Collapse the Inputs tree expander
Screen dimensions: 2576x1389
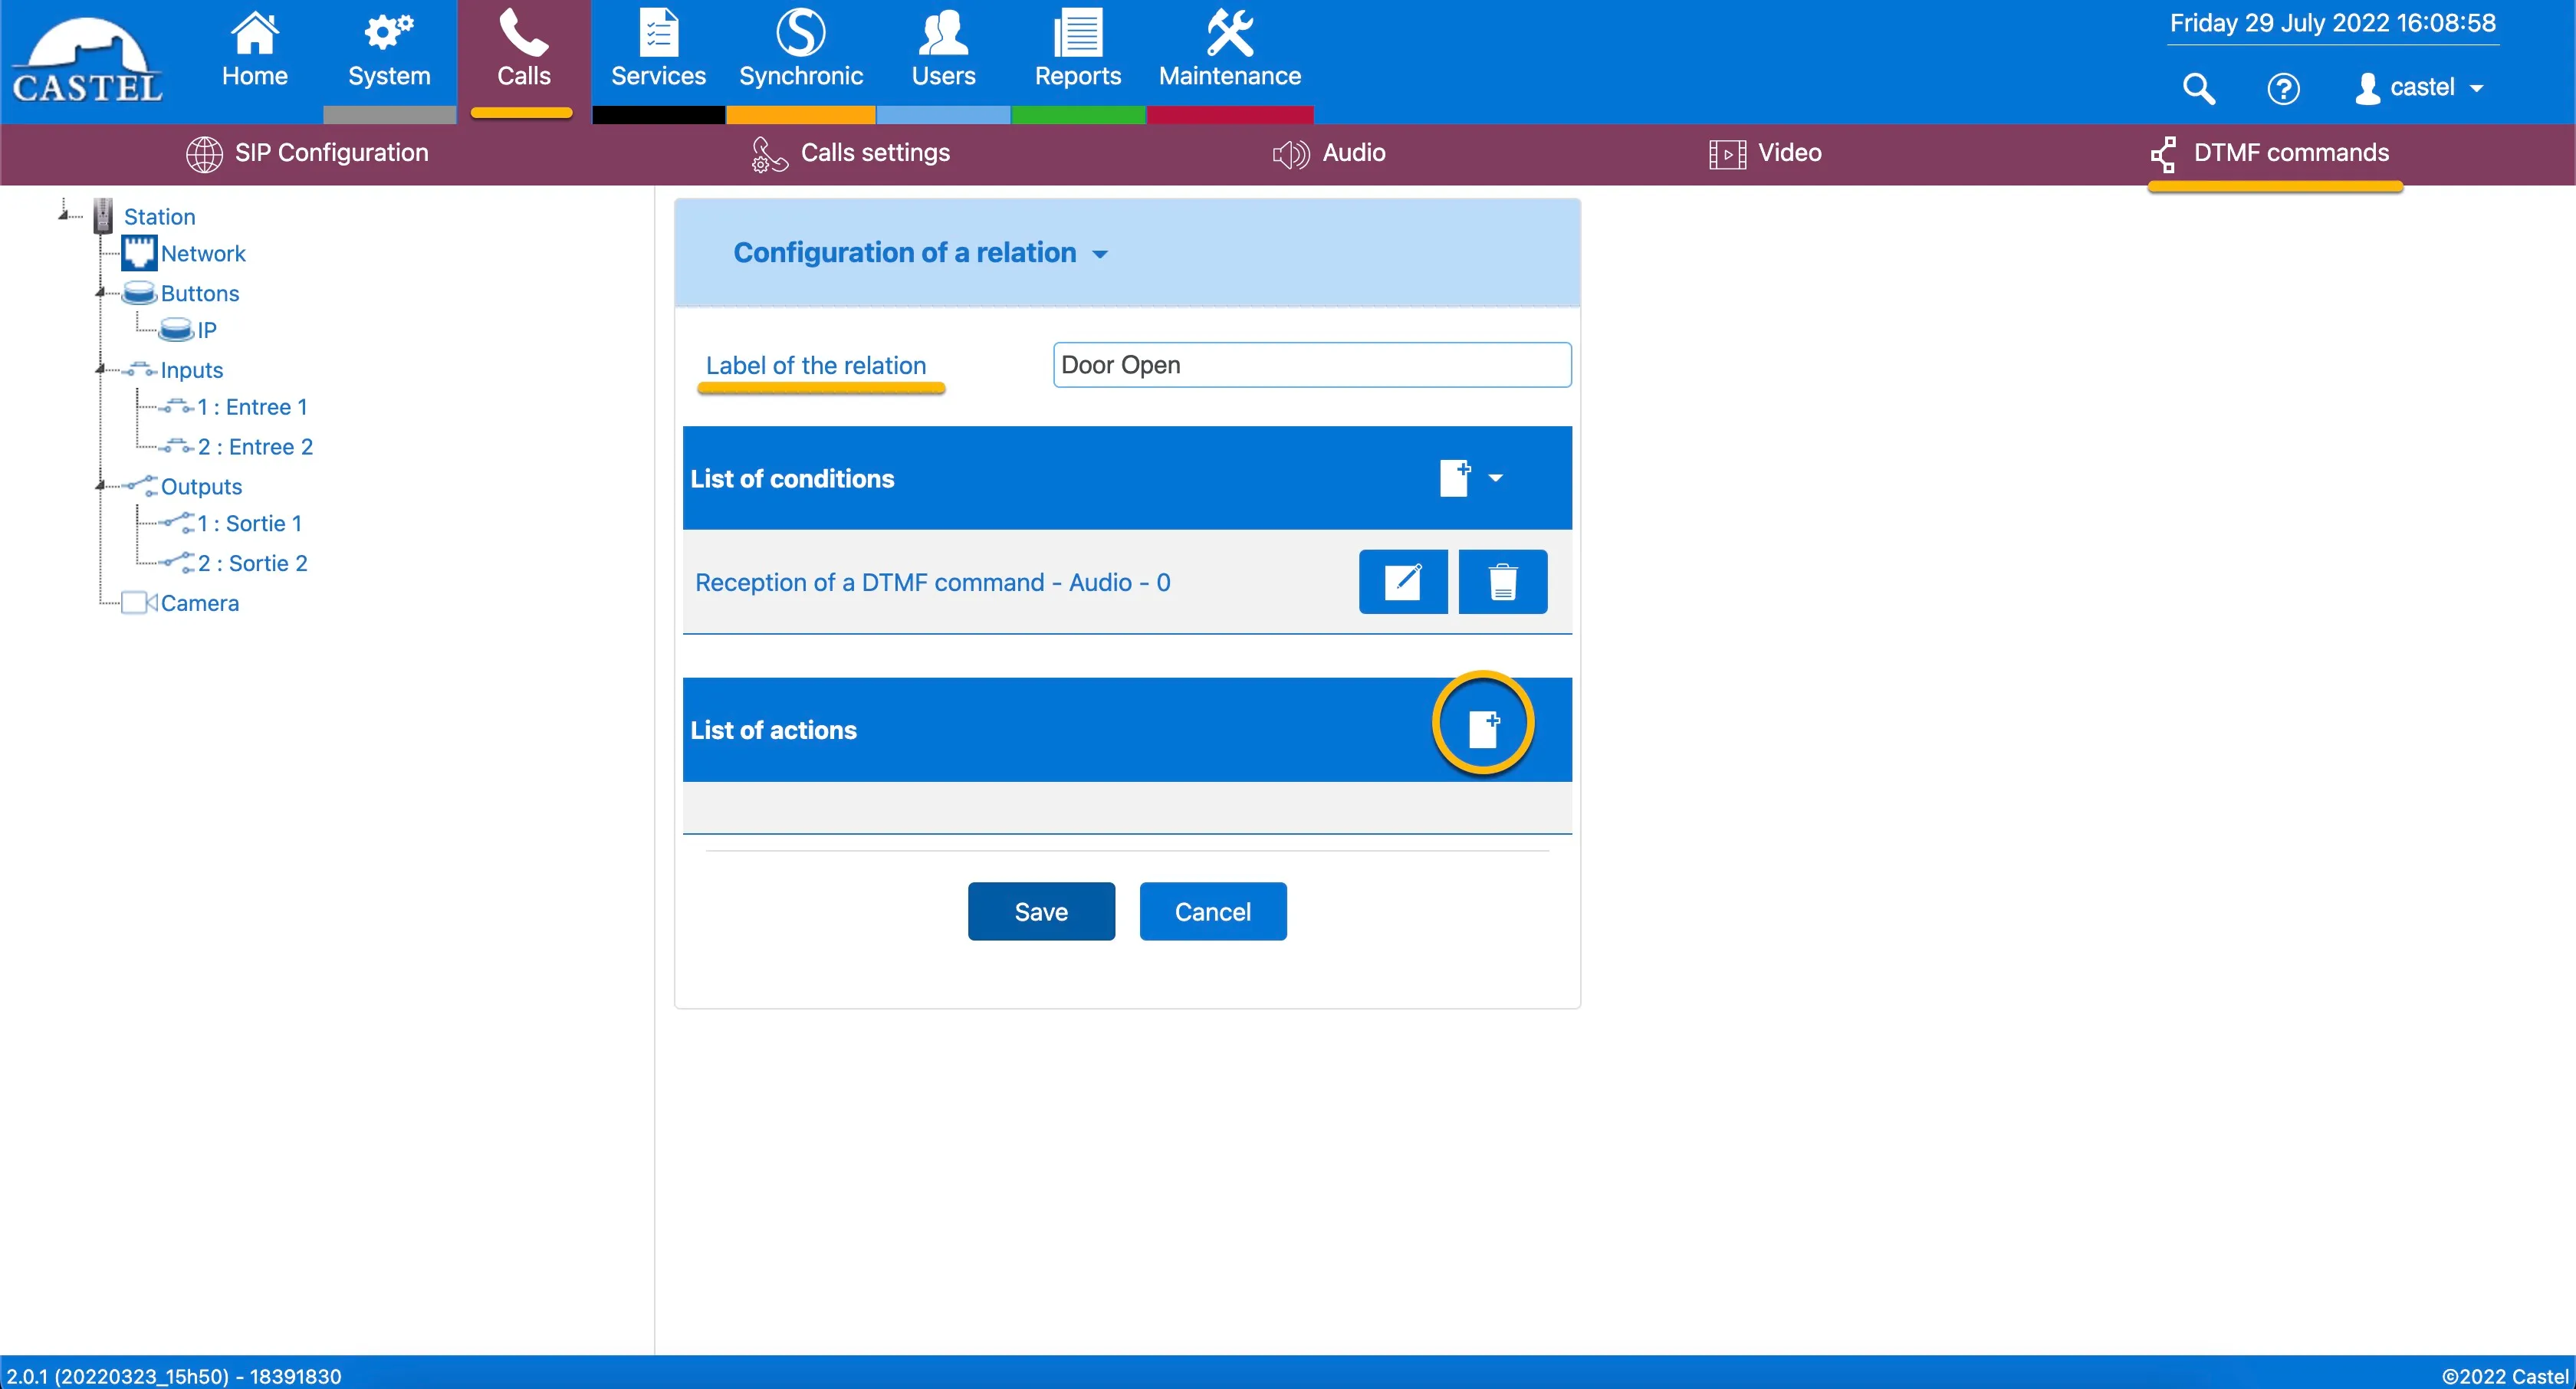click(x=100, y=370)
